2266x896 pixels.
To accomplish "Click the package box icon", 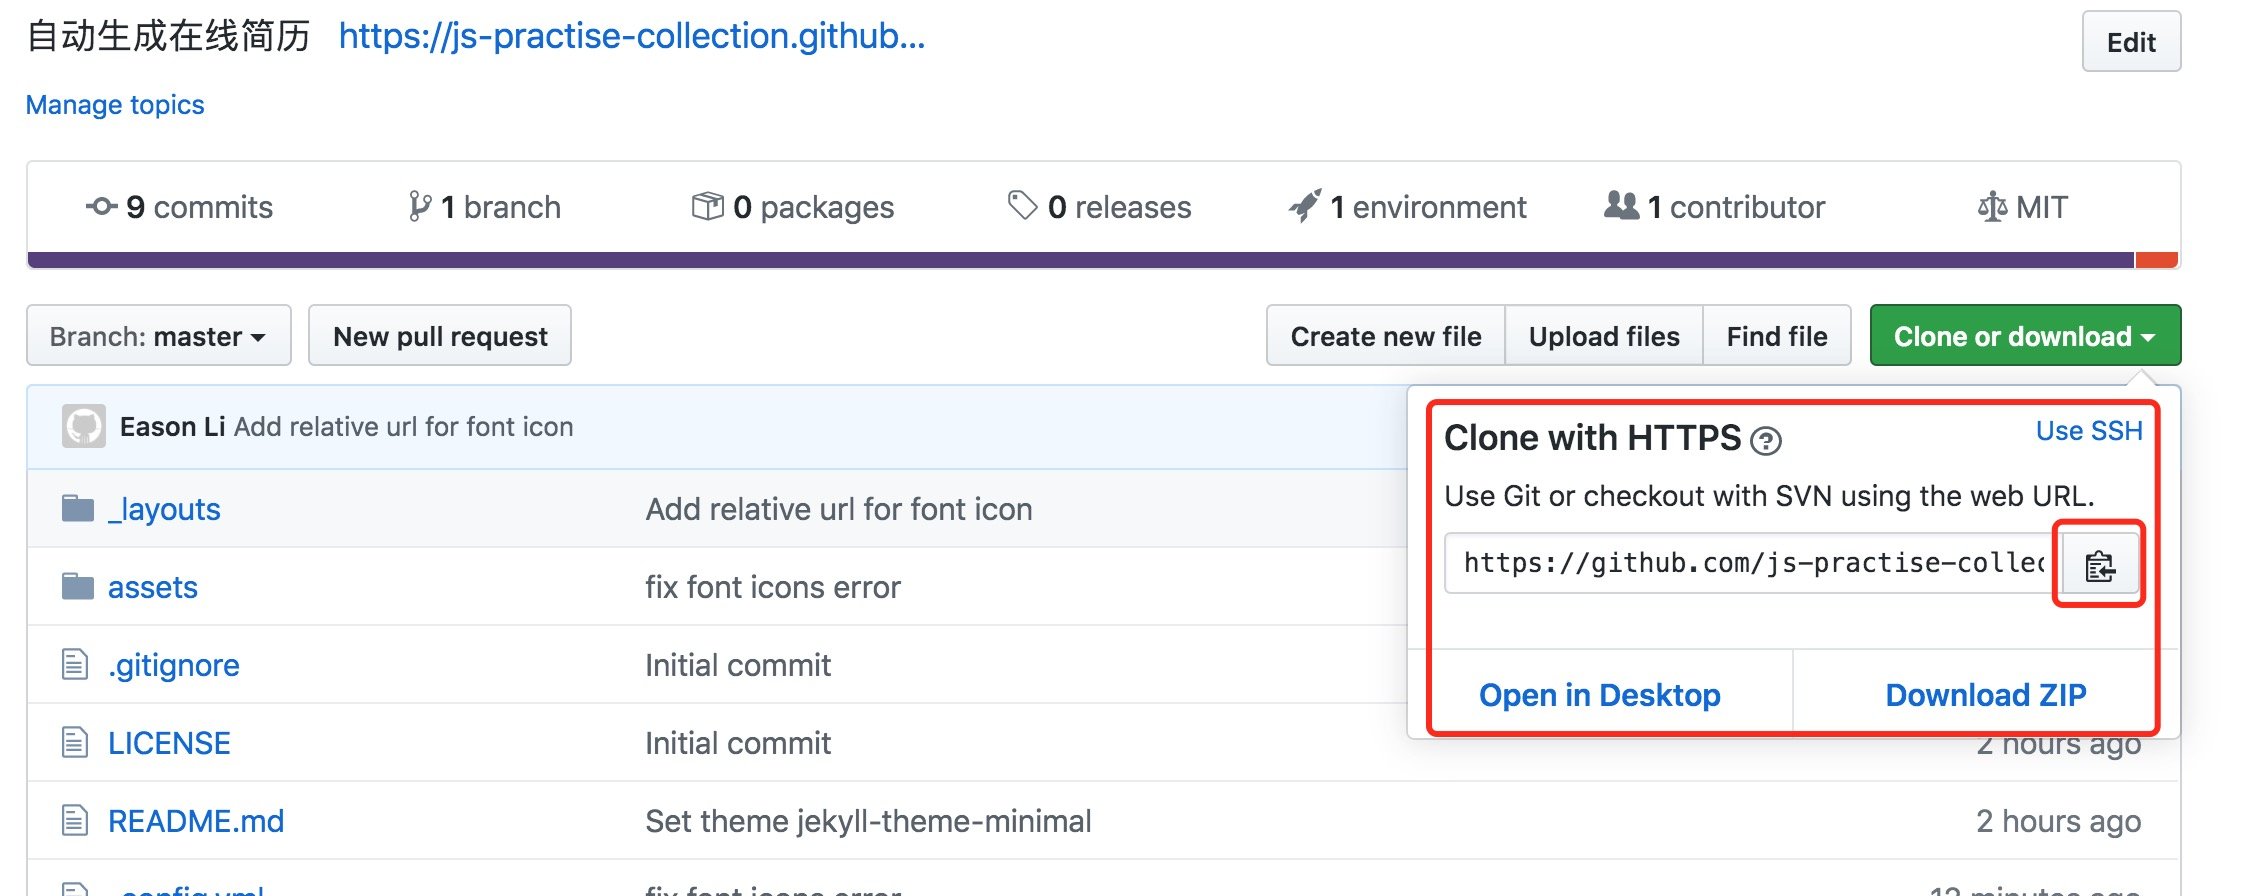I will pos(708,206).
